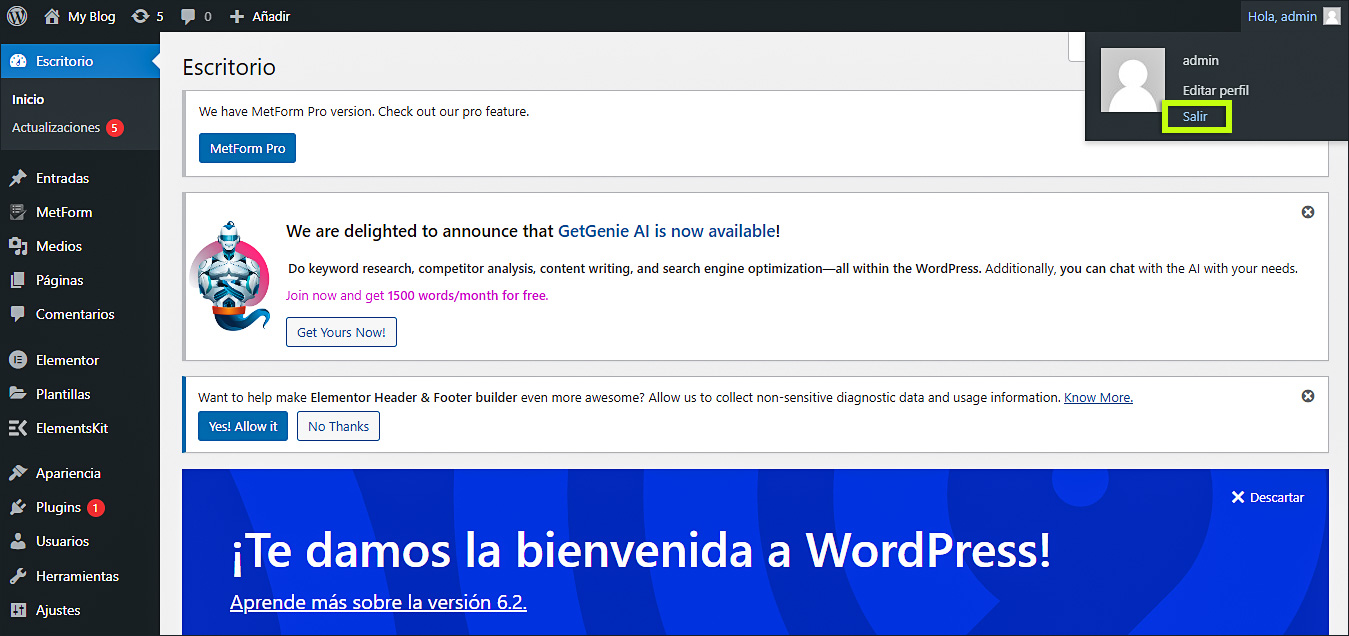Screen dimensions: 1349x636
Task: Dismiss the GetGenie AI notice
Action: pos(1307,212)
